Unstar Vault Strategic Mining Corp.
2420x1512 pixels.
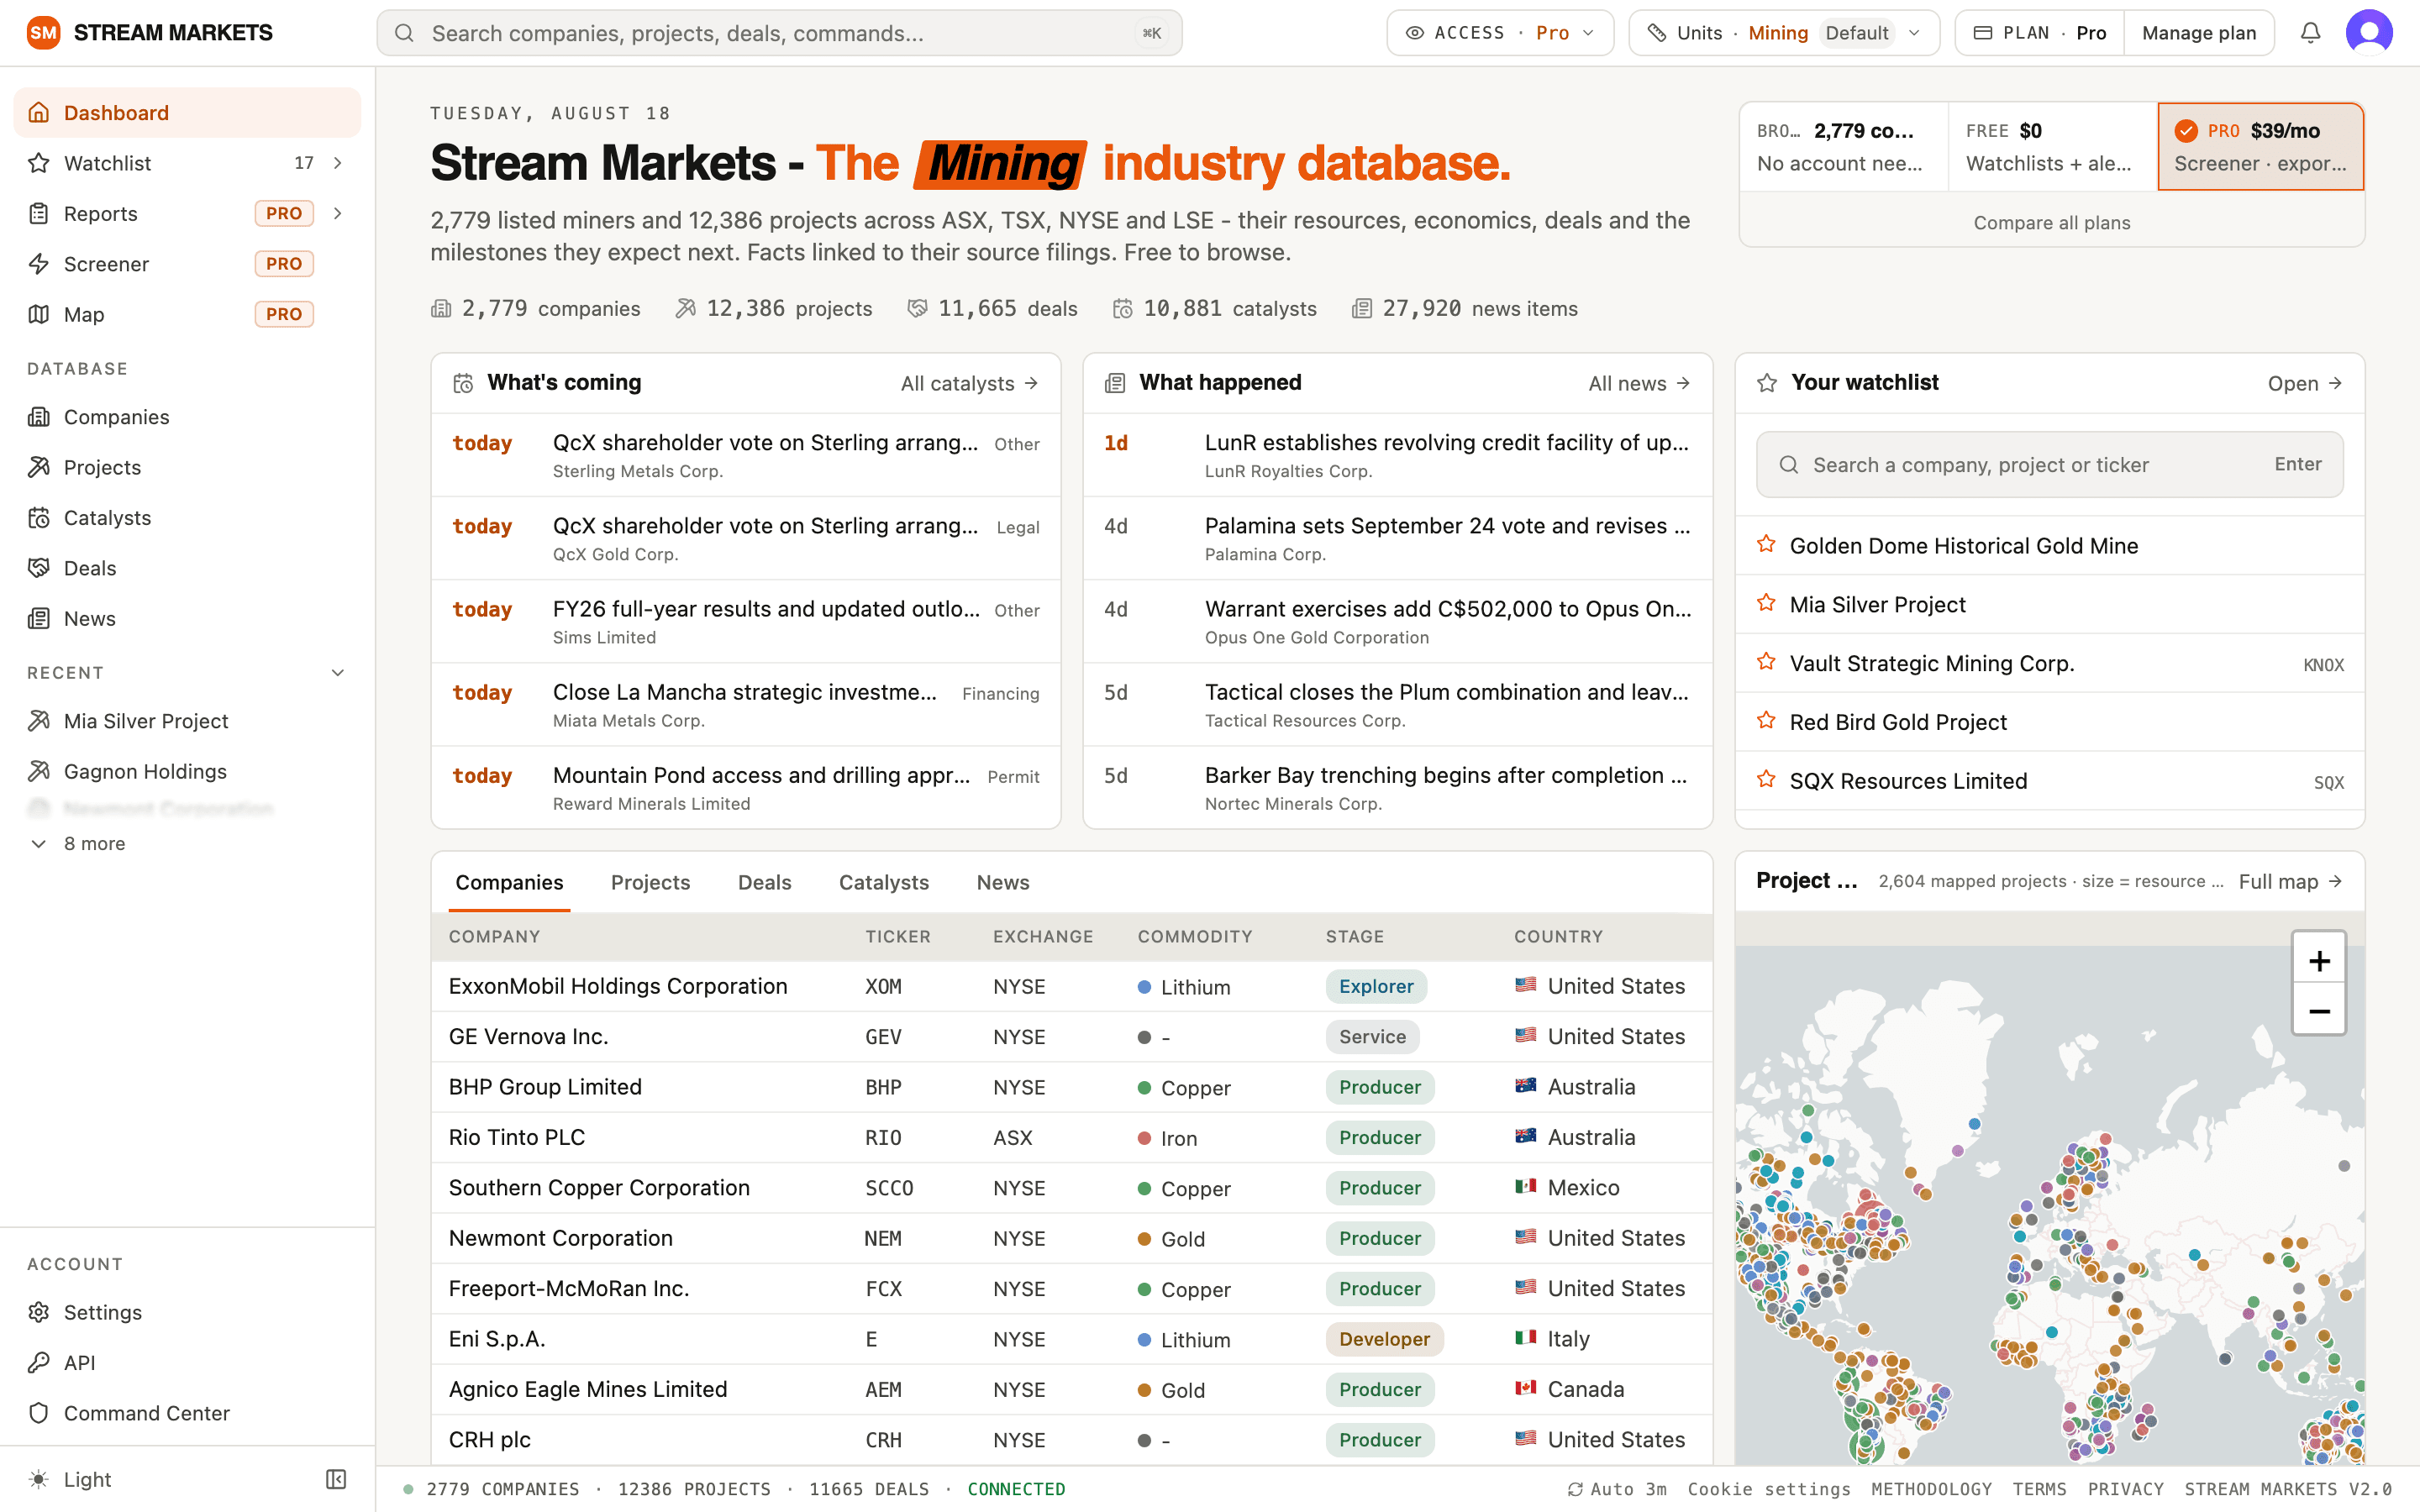point(1766,663)
